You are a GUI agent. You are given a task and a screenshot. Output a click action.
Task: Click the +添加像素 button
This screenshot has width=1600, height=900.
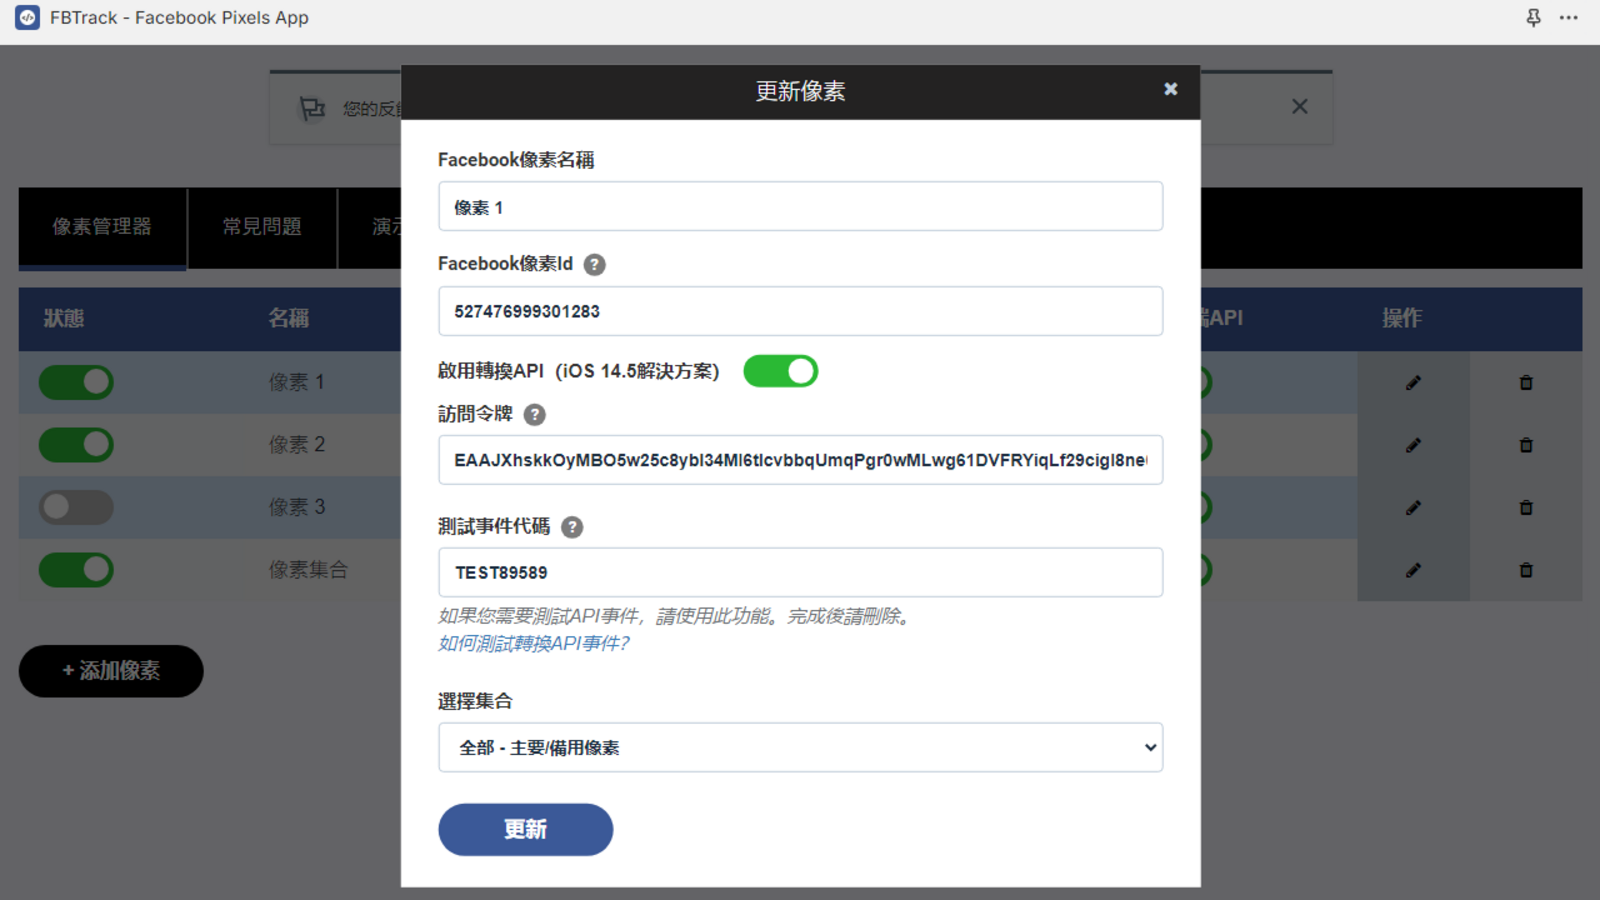click(x=111, y=671)
